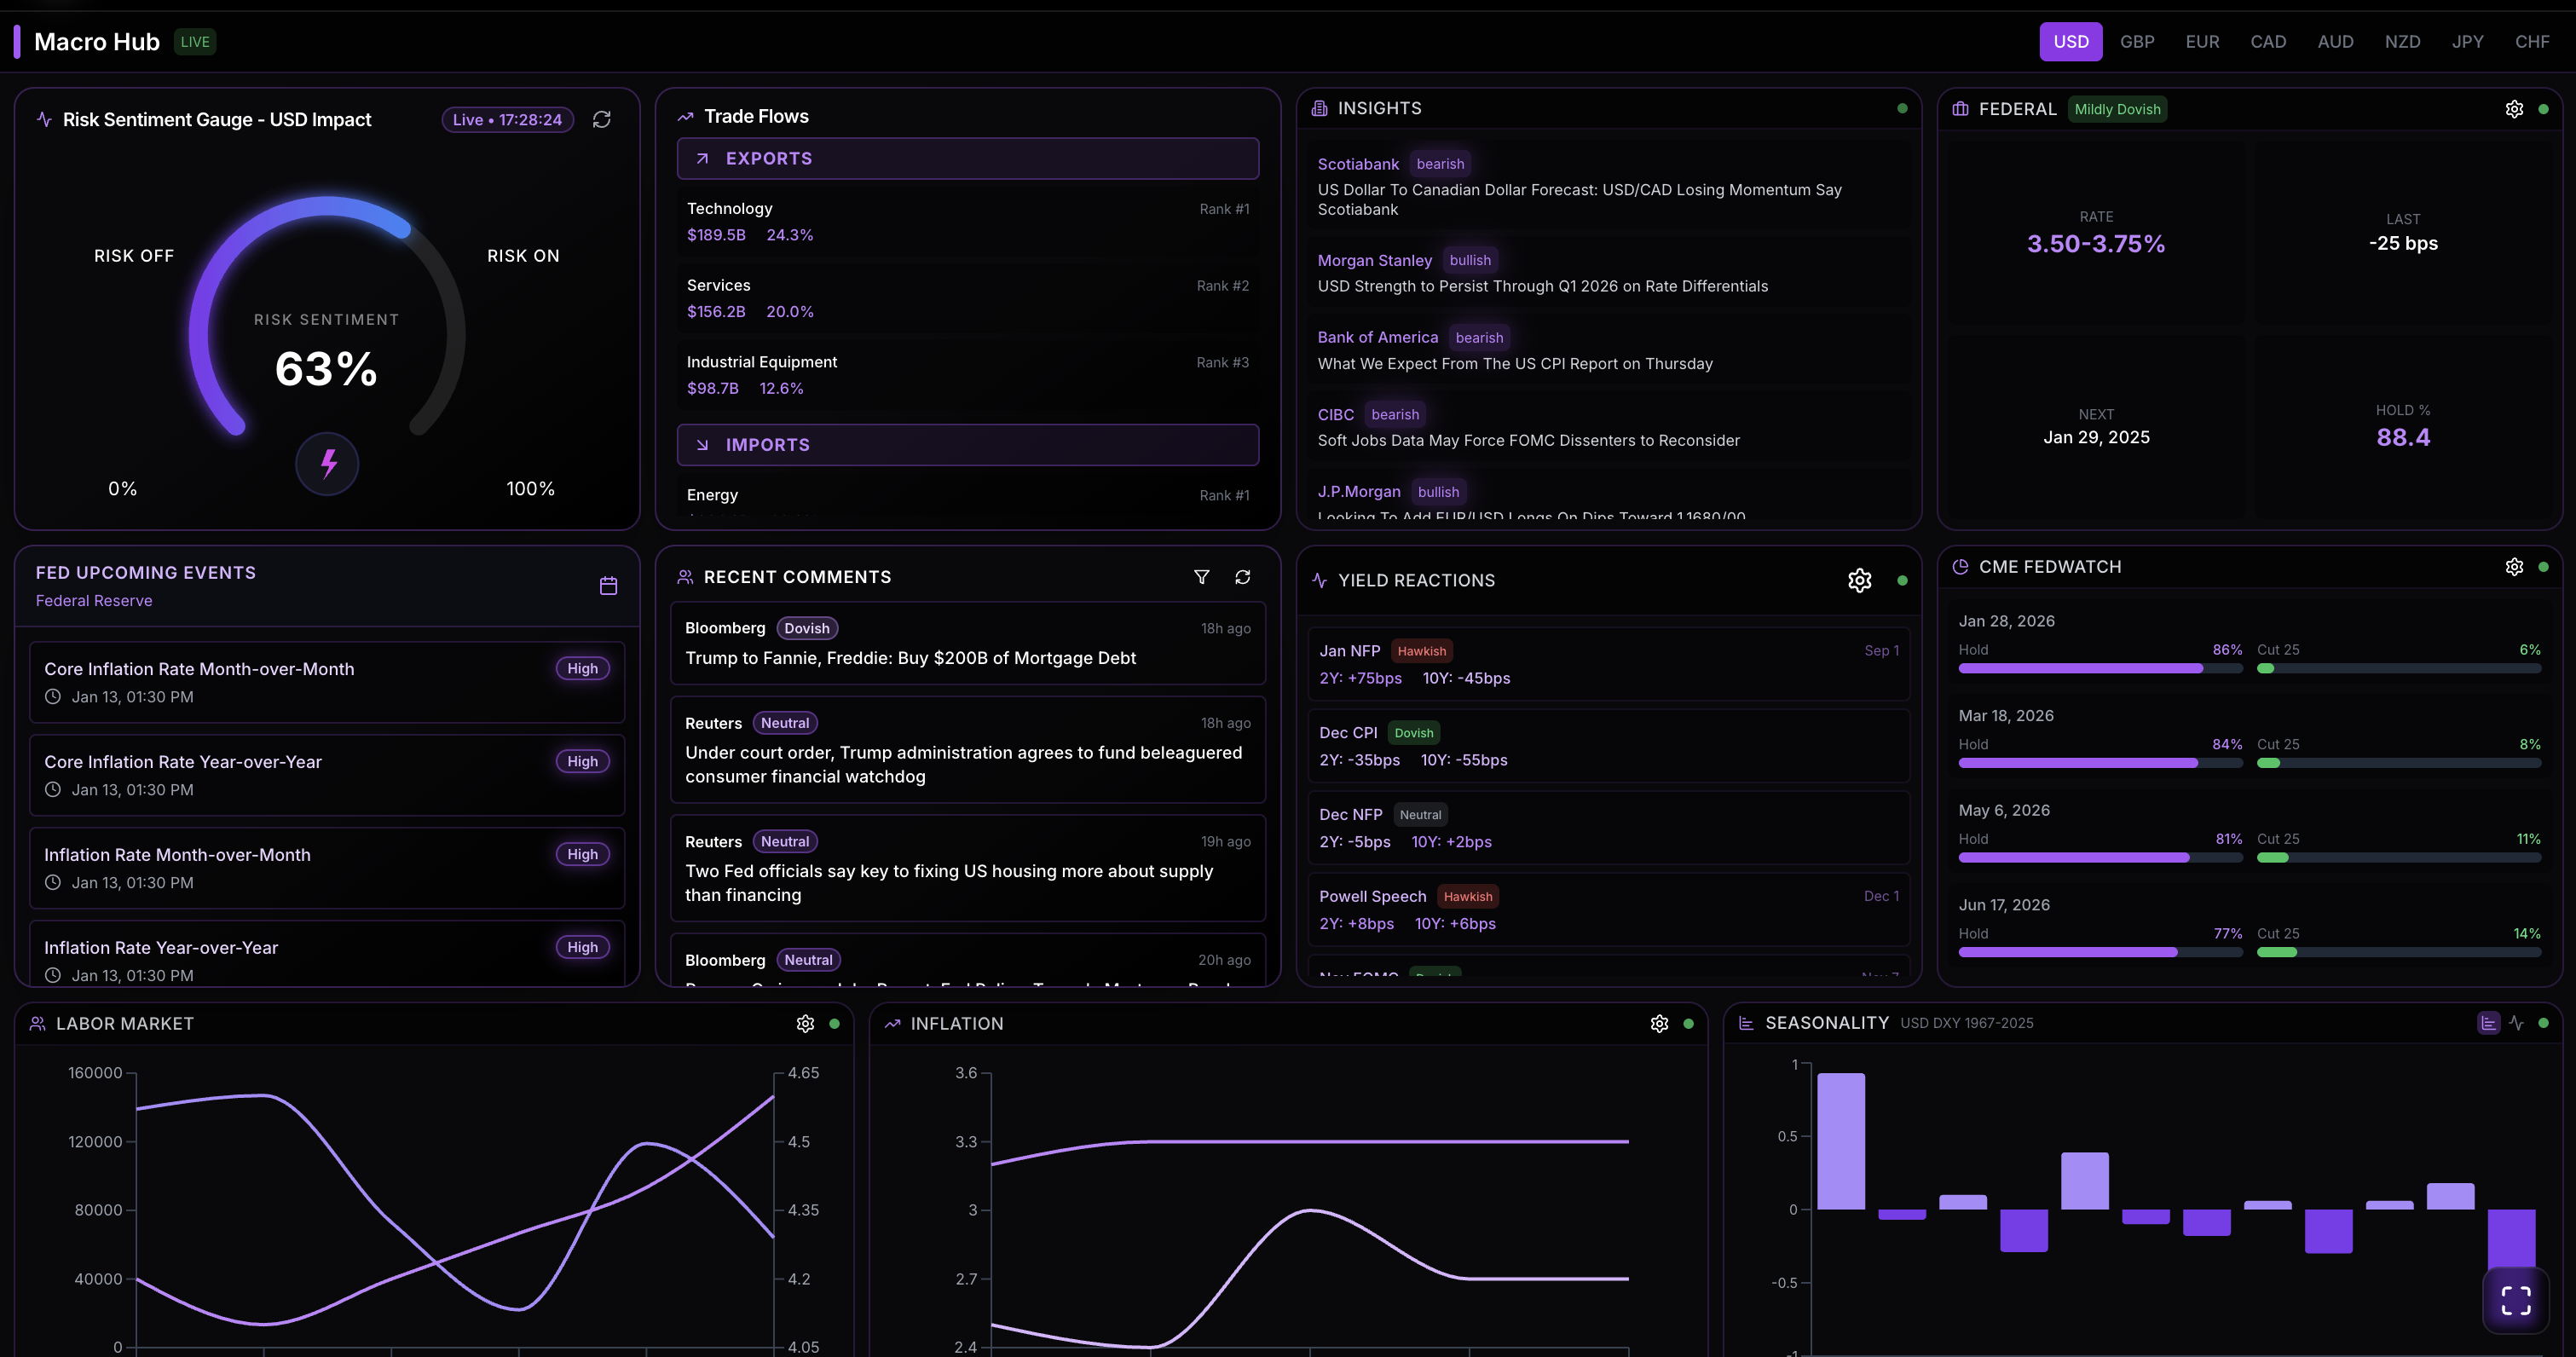
Task: Open CME FedWatch settings gear
Action: [2515, 566]
